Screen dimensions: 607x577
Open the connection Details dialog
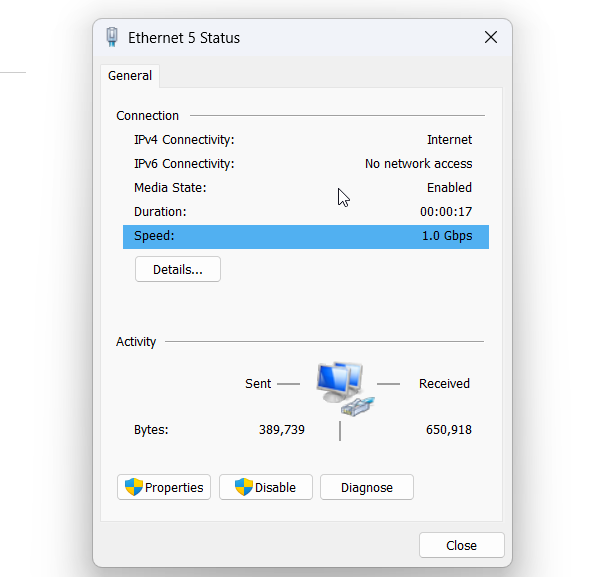(x=178, y=269)
